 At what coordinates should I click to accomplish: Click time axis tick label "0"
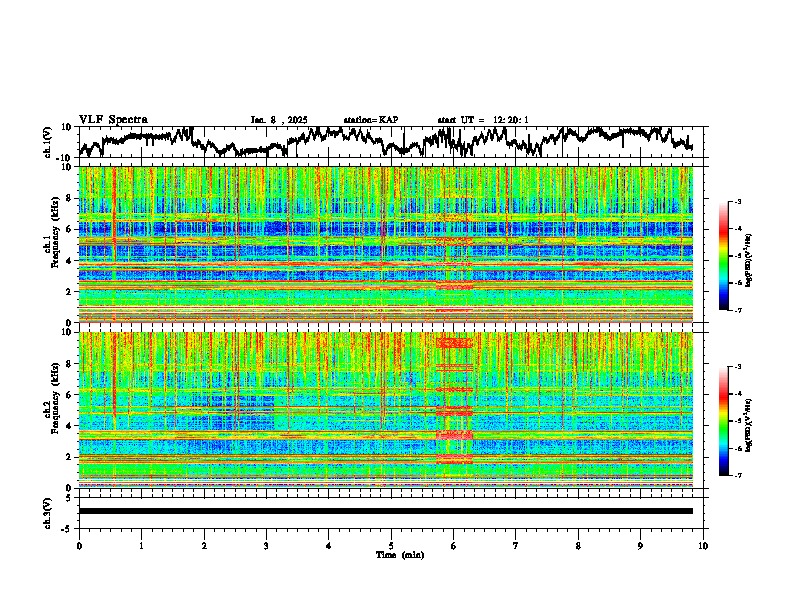click(x=79, y=546)
